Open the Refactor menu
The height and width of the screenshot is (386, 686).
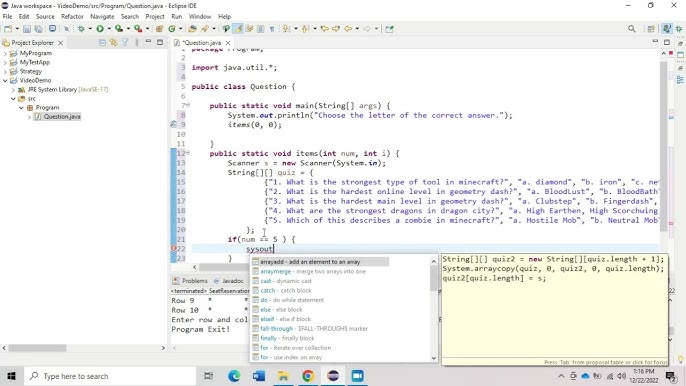click(x=72, y=17)
